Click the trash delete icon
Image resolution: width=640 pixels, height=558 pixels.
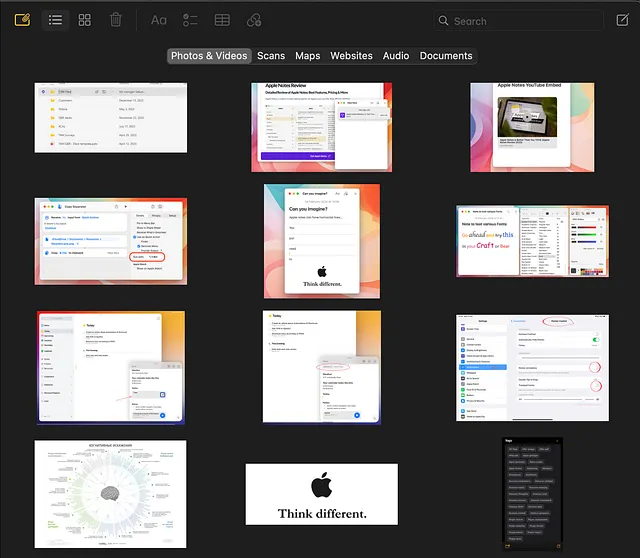pos(116,20)
